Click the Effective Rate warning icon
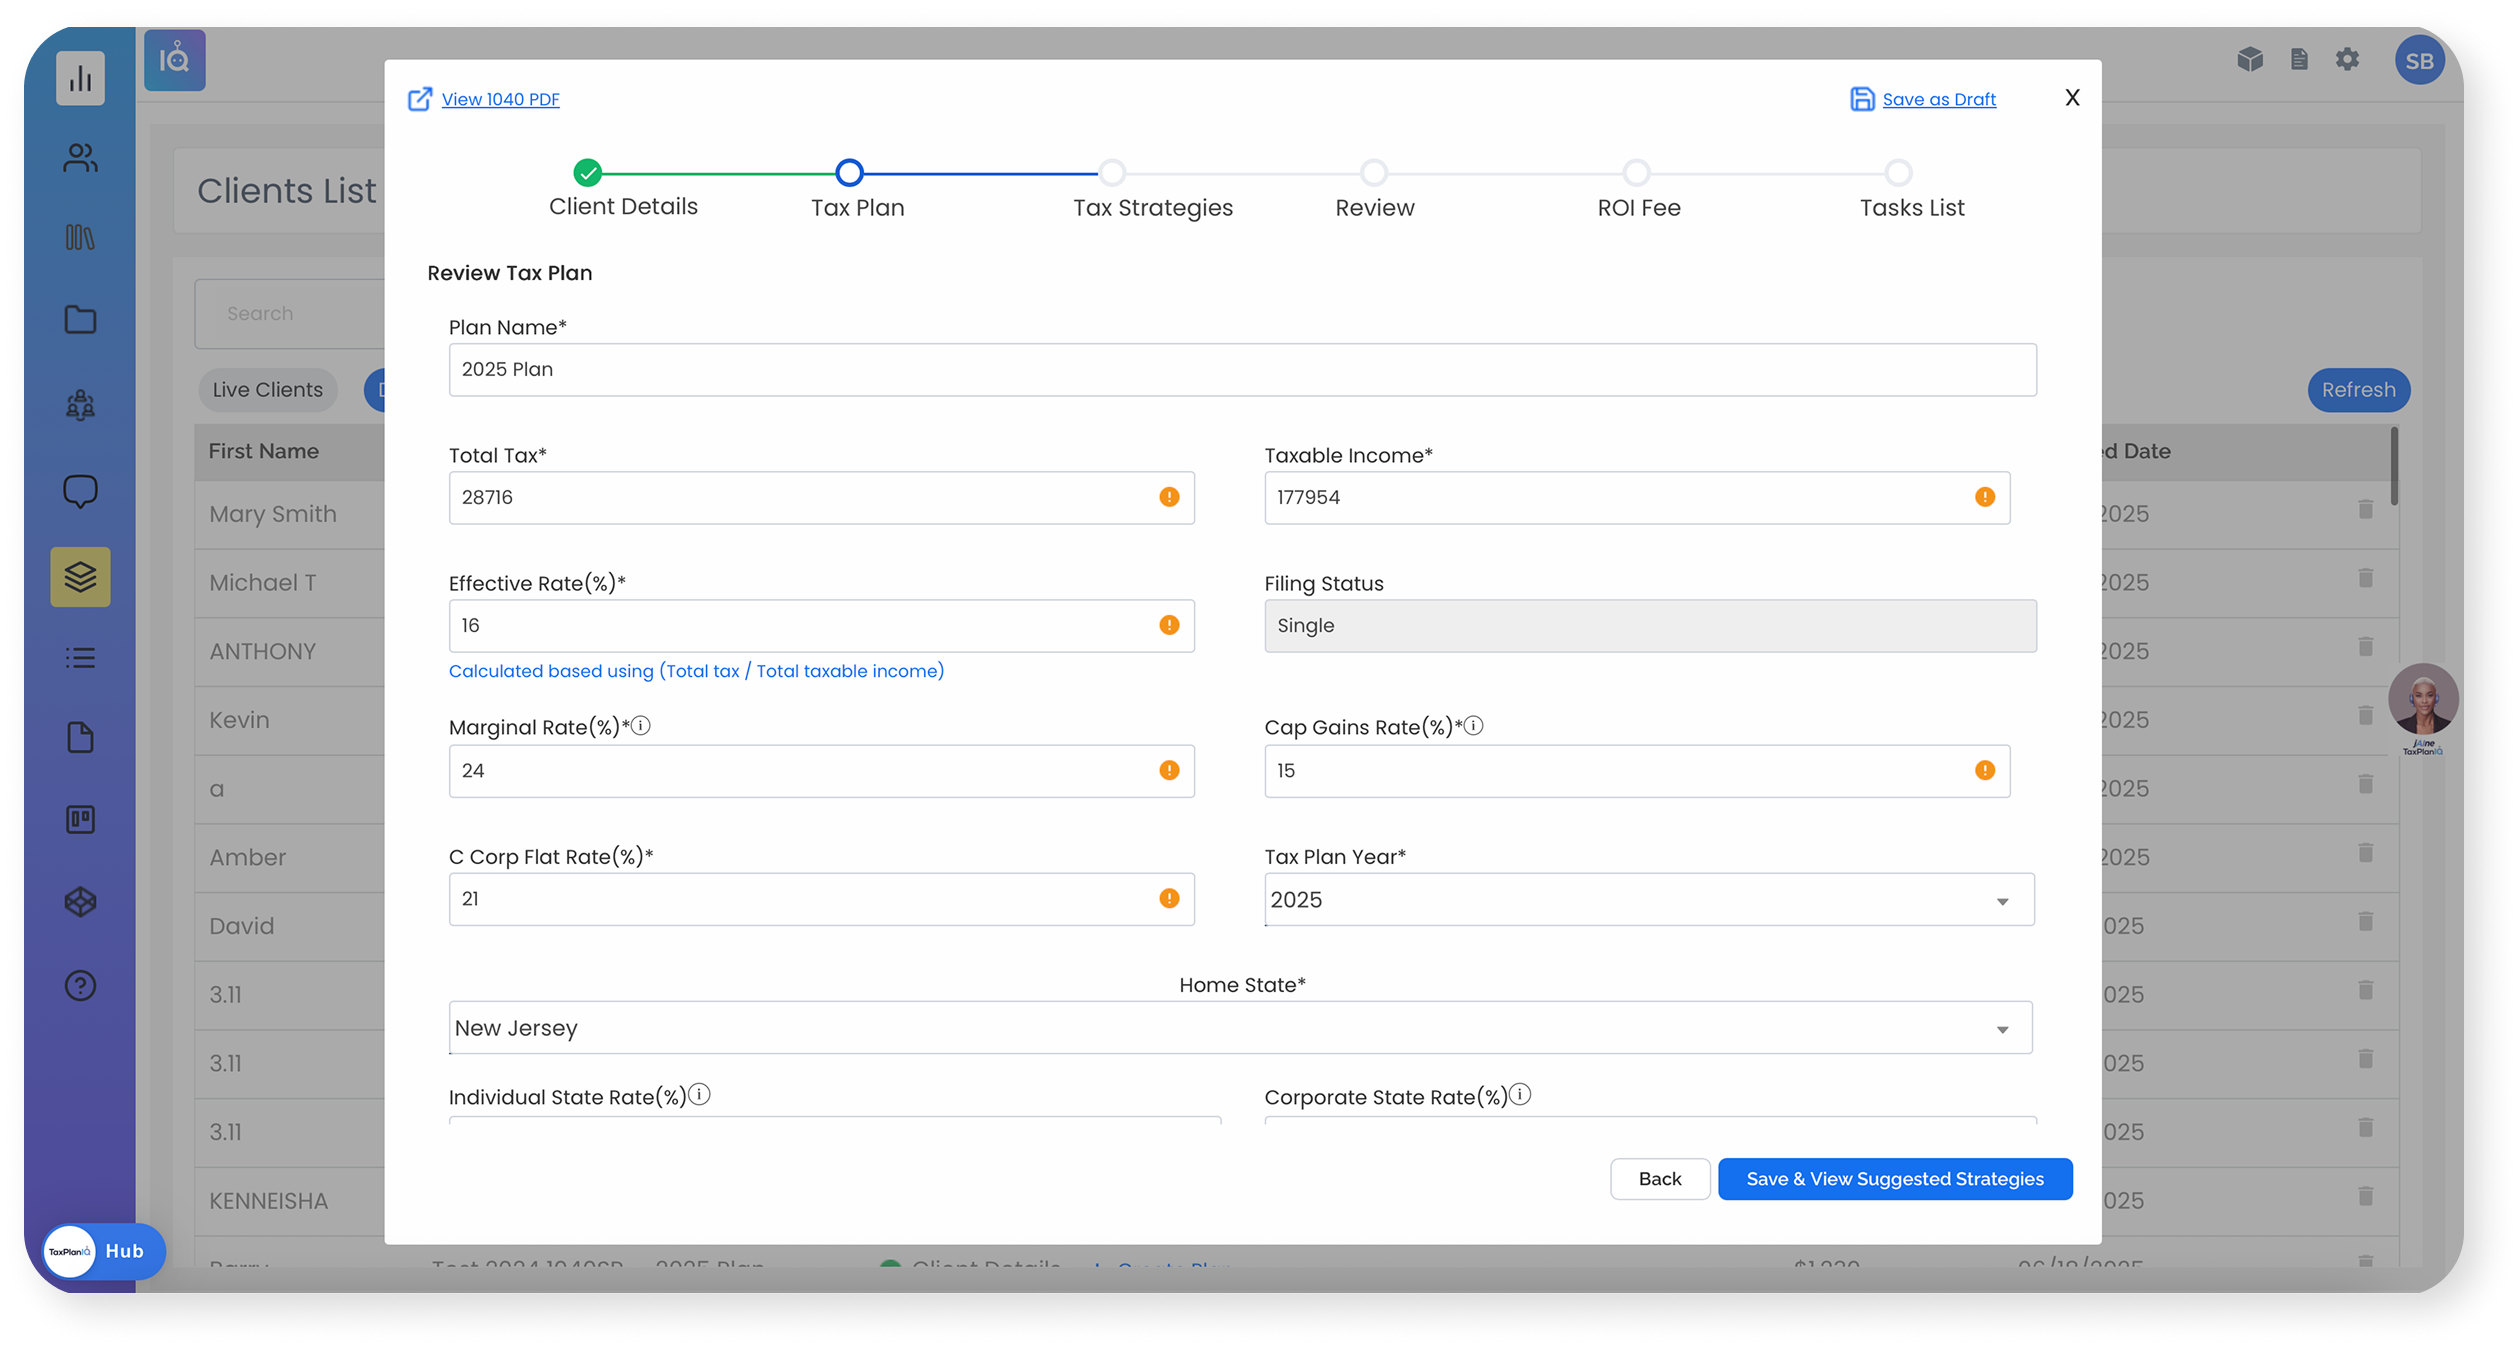 point(1169,625)
